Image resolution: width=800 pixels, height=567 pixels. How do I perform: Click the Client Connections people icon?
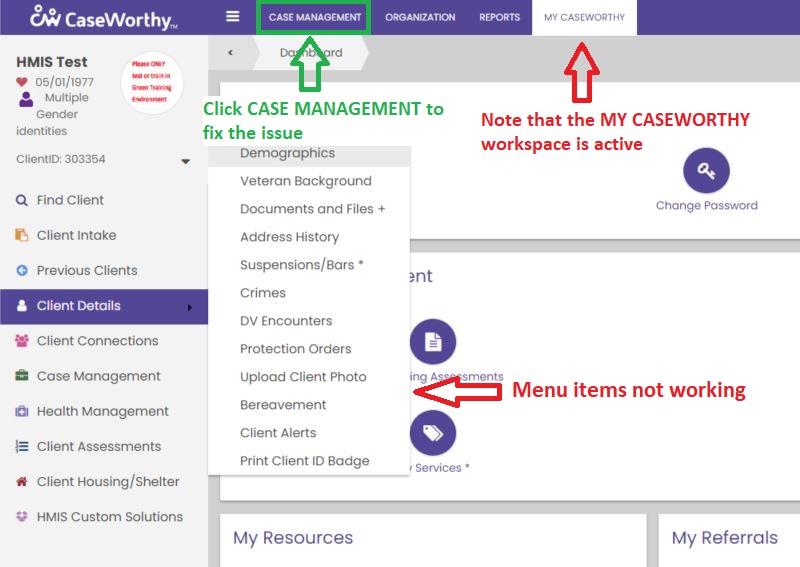[x=21, y=340]
